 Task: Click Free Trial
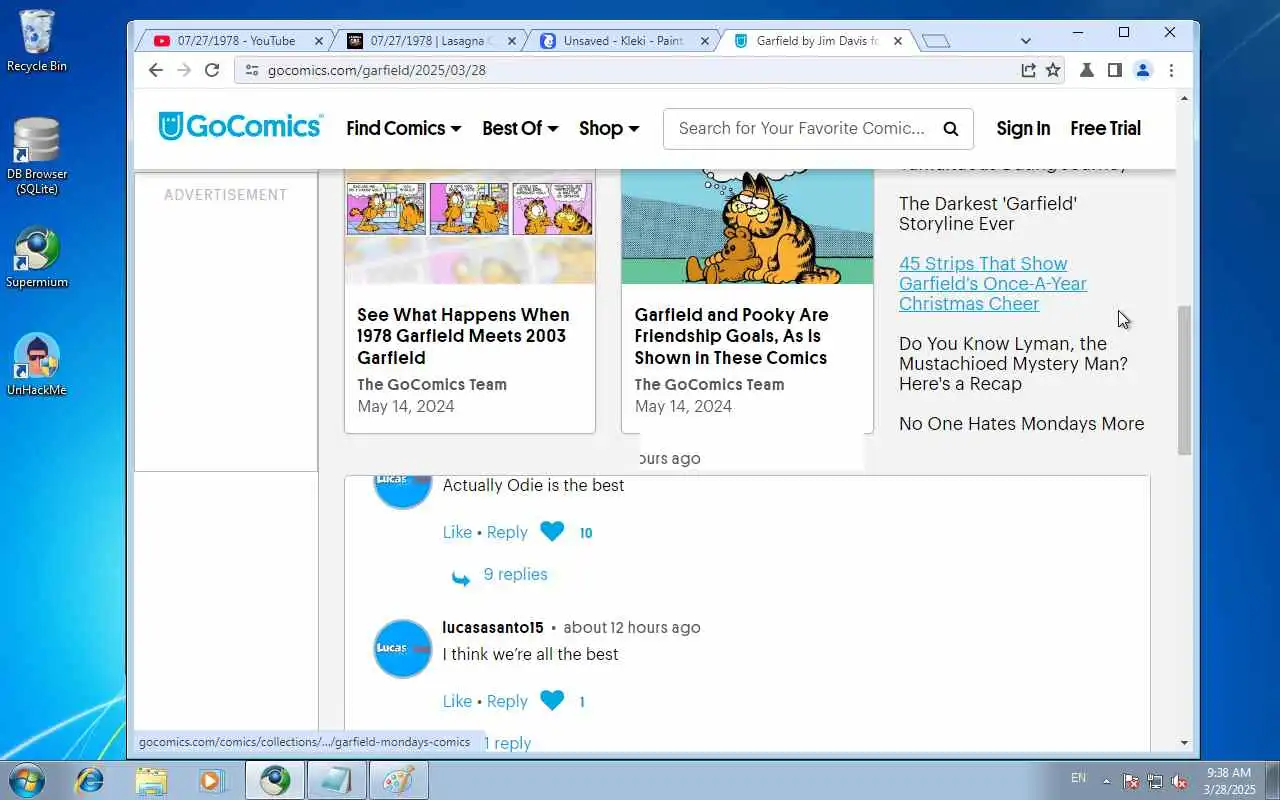tap(1105, 128)
